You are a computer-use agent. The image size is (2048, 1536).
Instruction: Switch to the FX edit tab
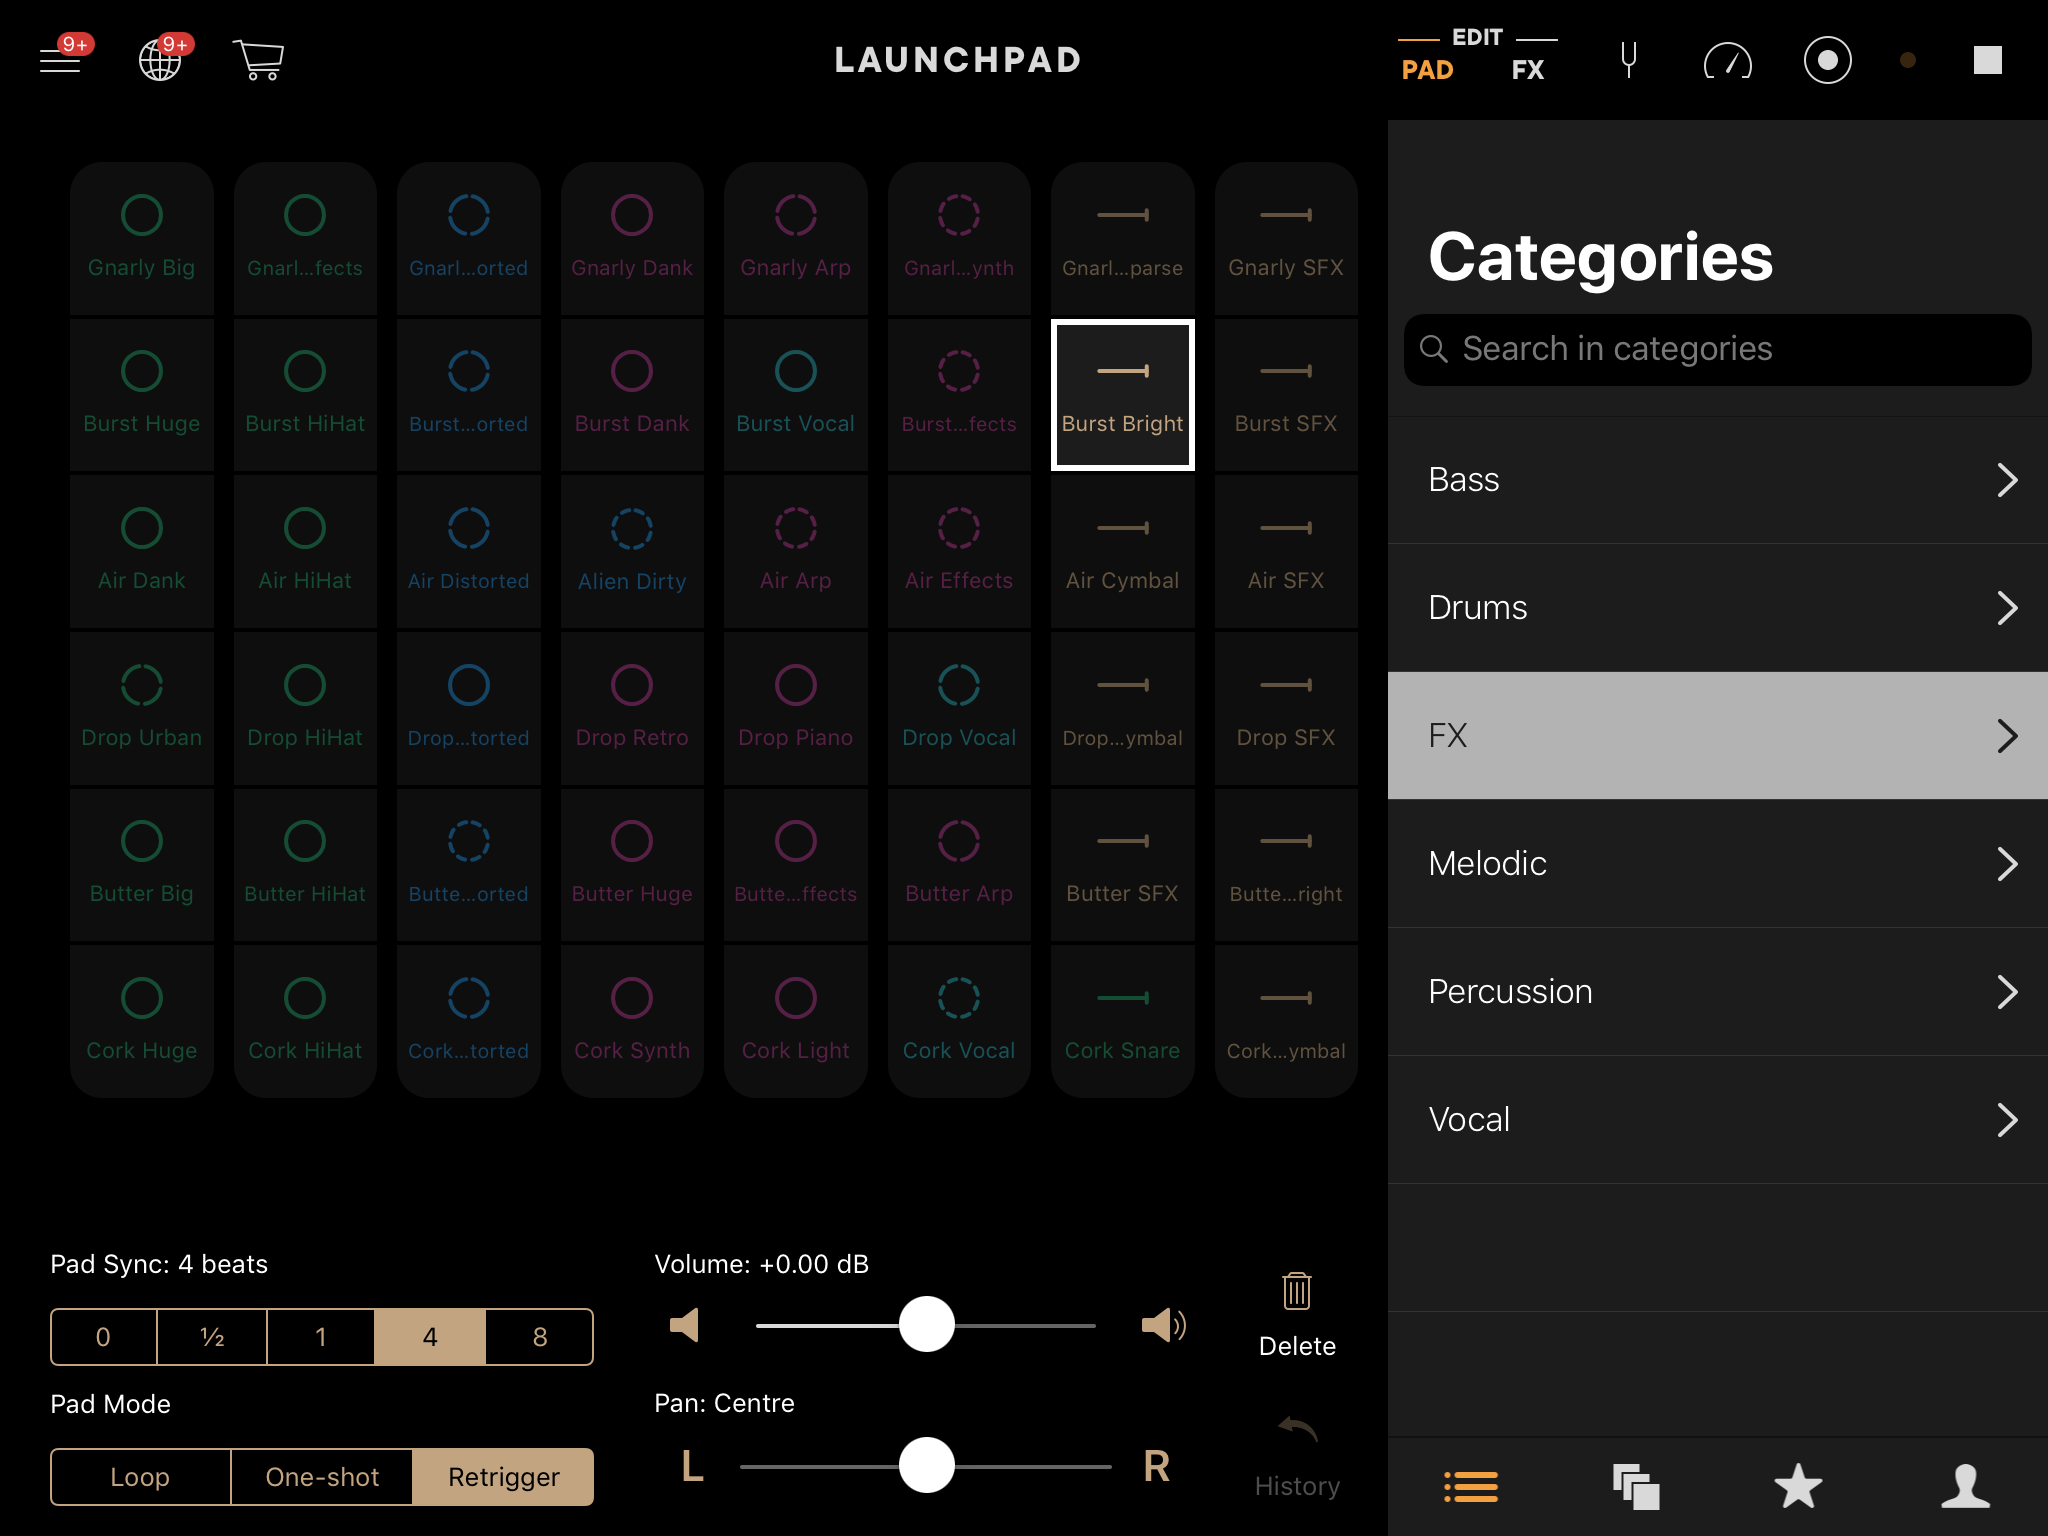tap(1527, 70)
